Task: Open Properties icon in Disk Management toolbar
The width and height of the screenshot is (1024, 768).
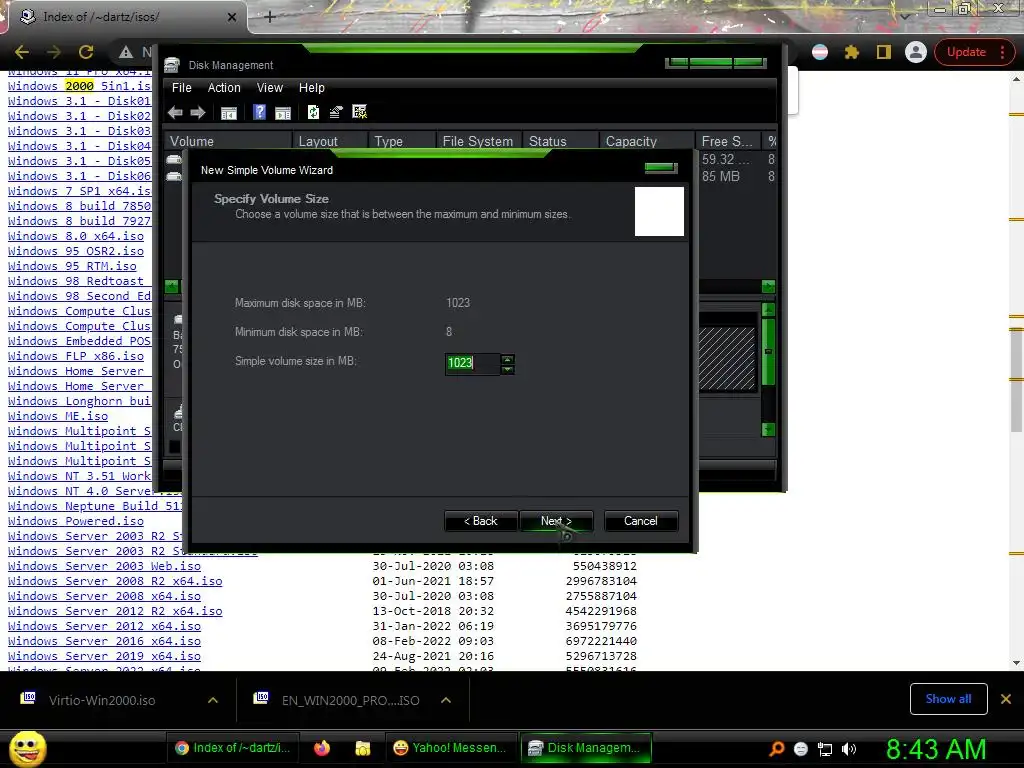Action: [x=336, y=112]
